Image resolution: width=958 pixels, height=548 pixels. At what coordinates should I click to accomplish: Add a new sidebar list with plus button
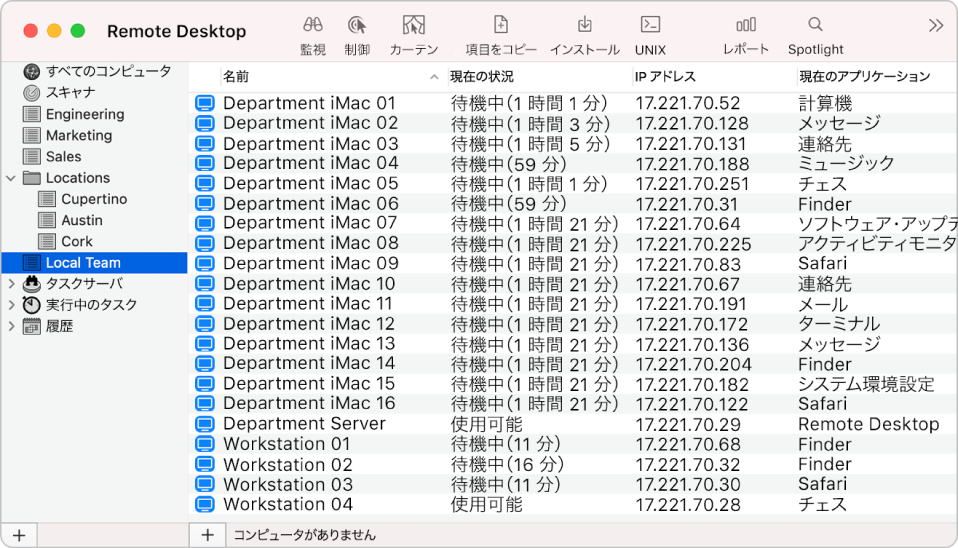click(x=19, y=536)
